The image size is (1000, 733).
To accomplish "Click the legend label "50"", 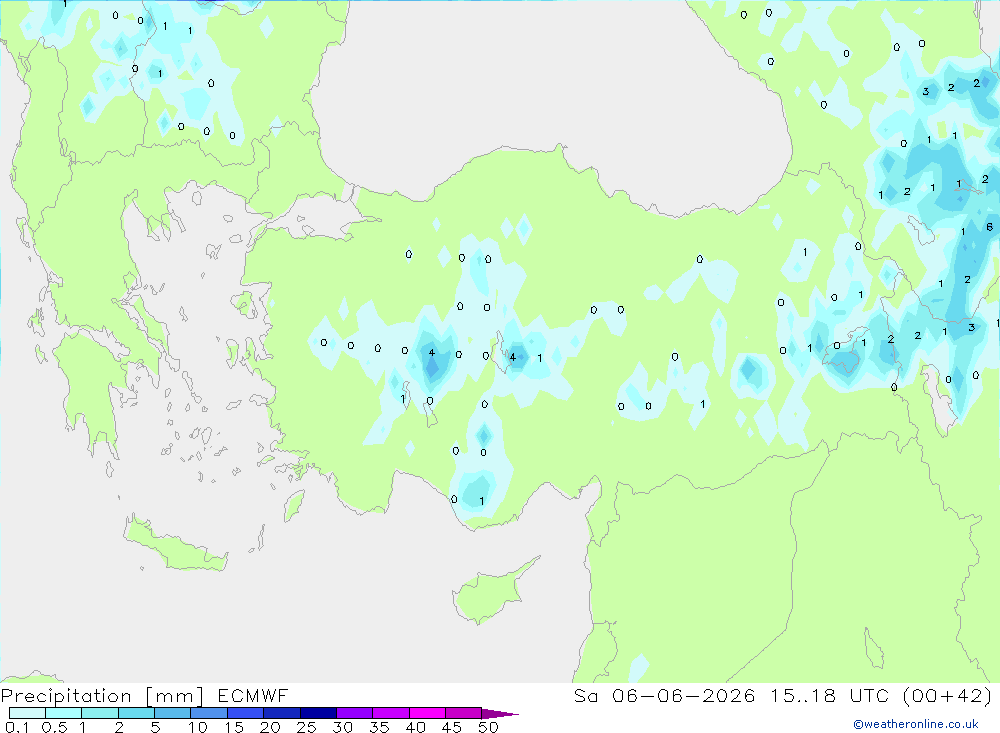I will (x=489, y=727).
